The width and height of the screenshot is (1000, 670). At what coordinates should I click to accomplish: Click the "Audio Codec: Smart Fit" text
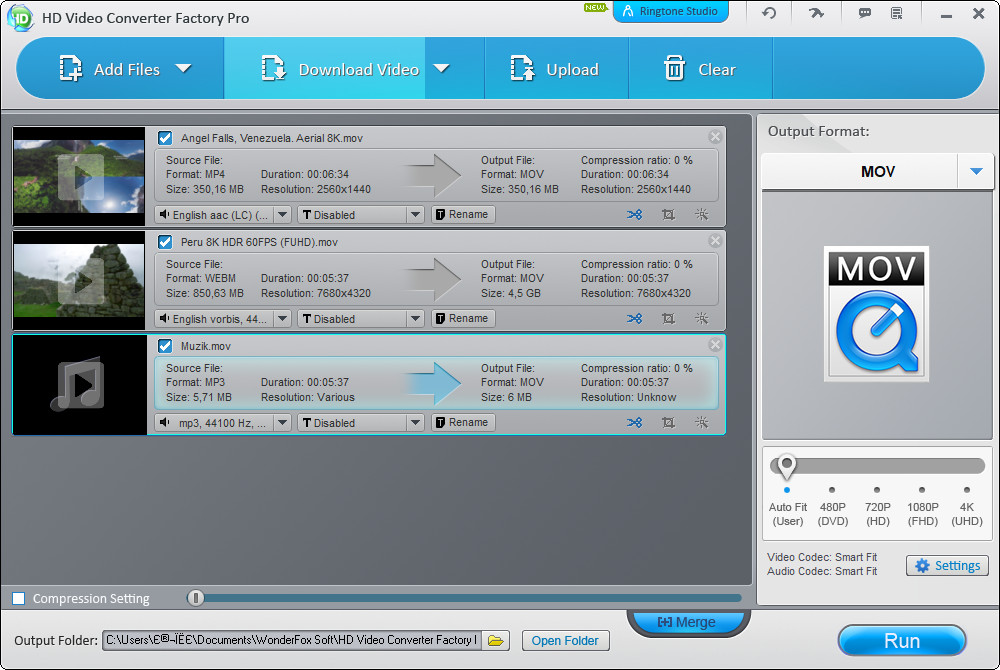822,571
